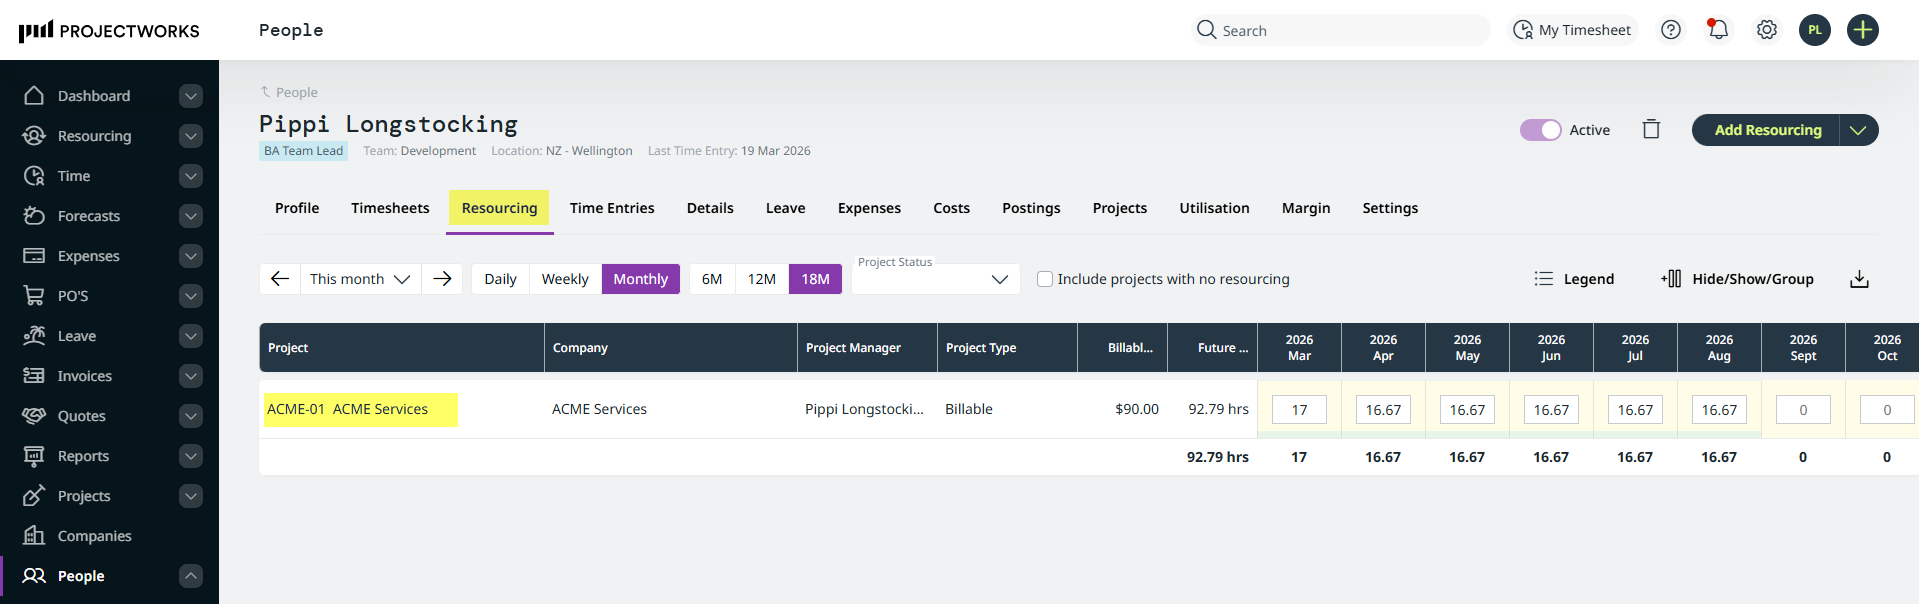Viewport: 1919px width, 604px height.
Task: Open the Invoices sidebar icon
Action: [x=34, y=376]
